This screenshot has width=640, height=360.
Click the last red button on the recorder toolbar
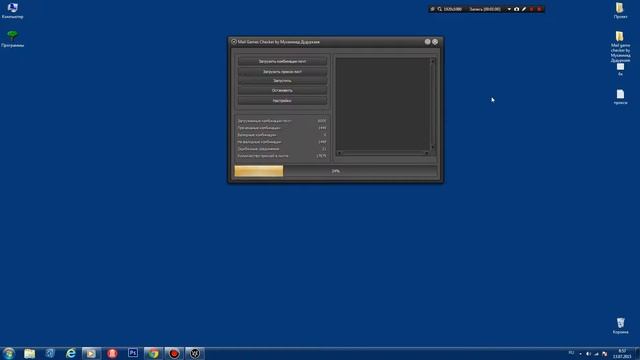pyautogui.click(x=539, y=9)
